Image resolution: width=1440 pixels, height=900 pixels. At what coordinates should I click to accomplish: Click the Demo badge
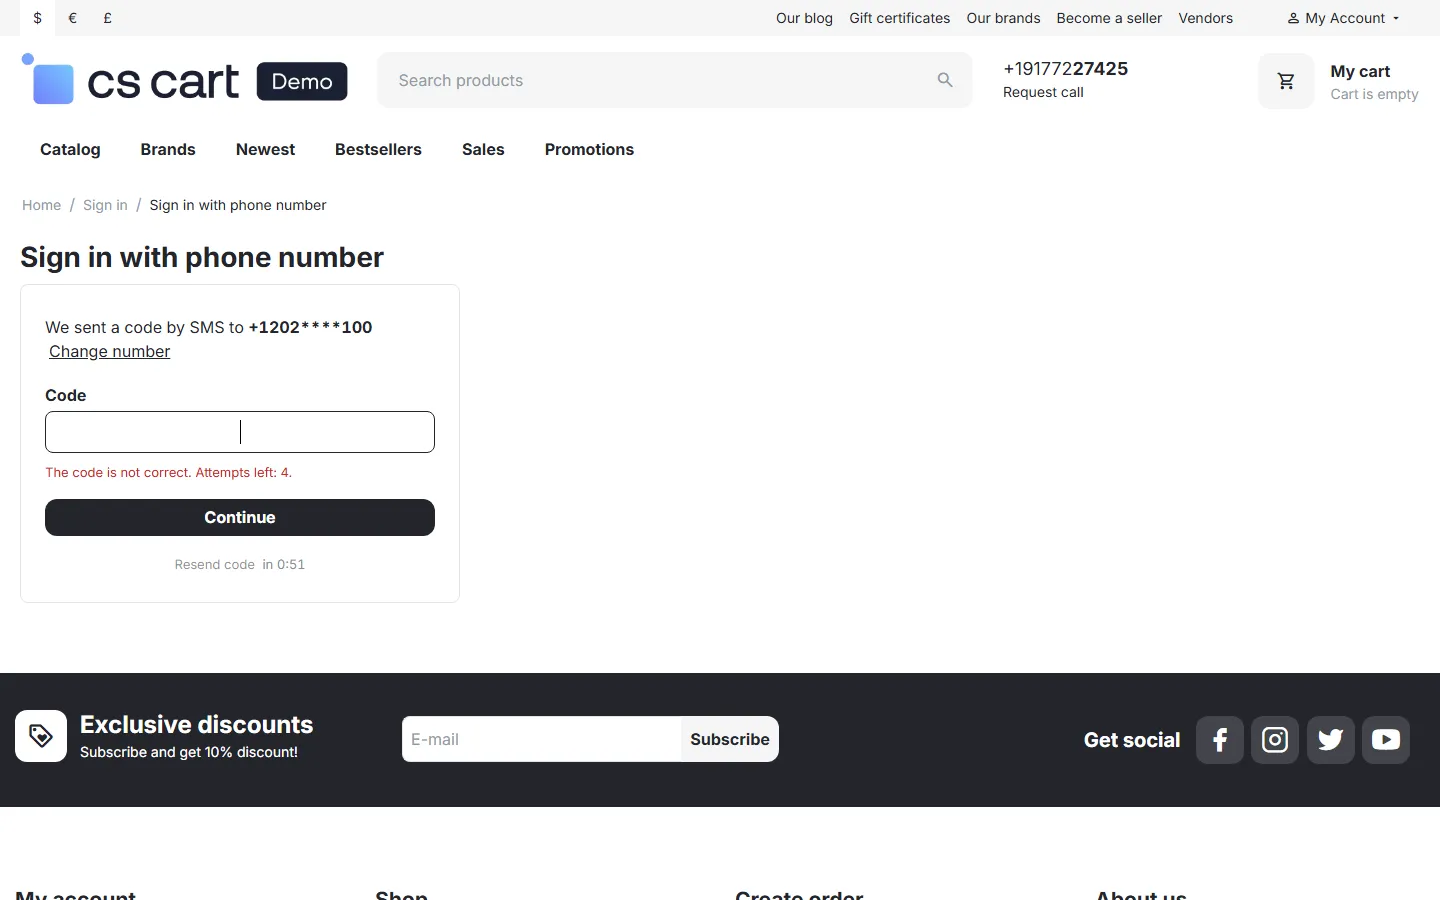[302, 81]
